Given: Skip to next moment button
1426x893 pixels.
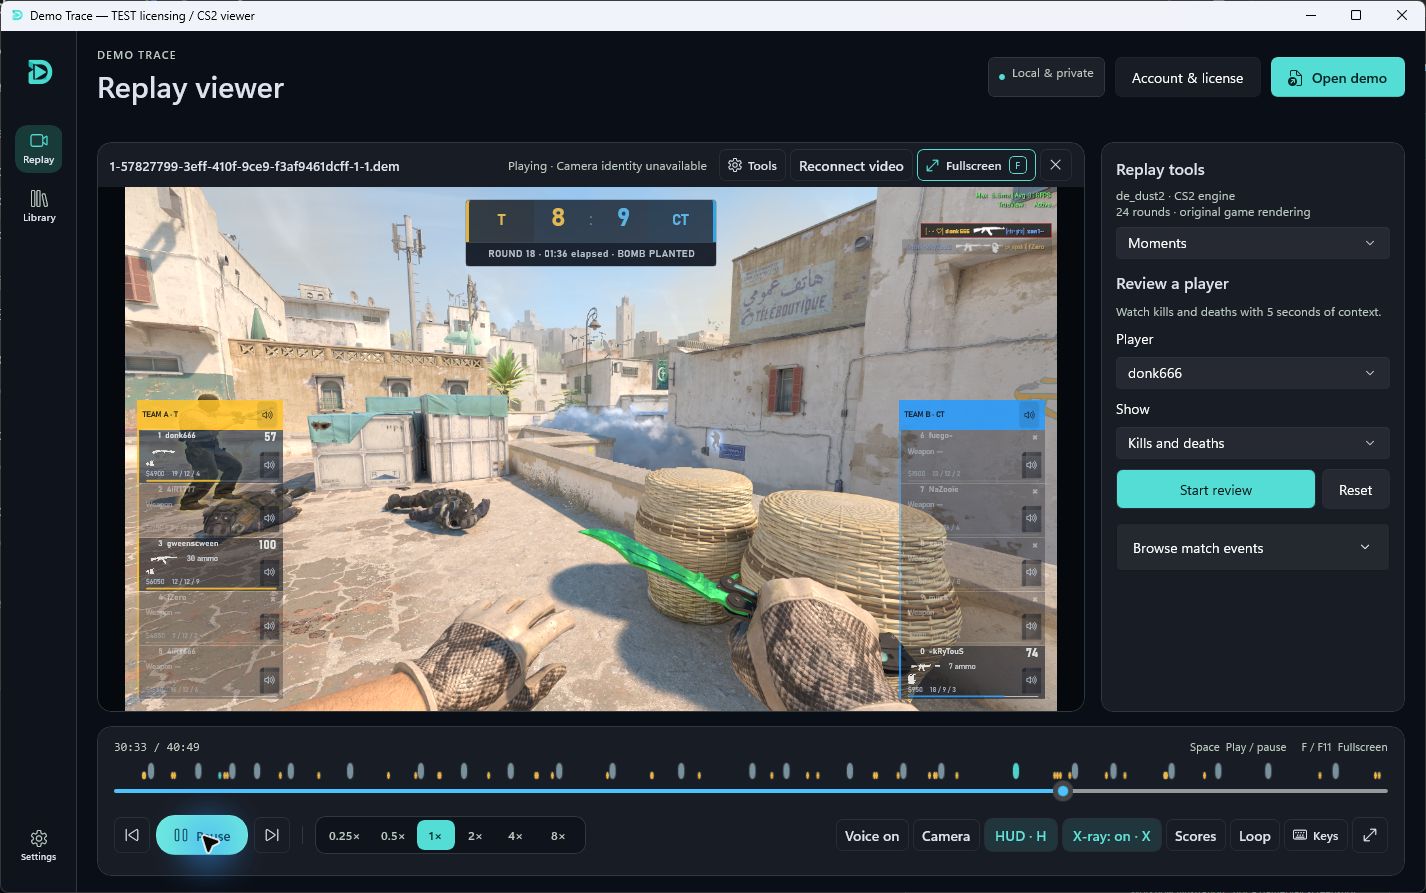Looking at the screenshot, I should 272,835.
